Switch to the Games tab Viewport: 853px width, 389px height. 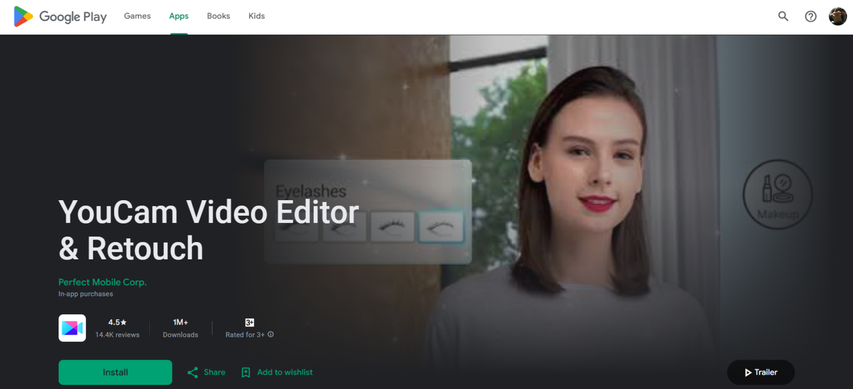point(137,16)
